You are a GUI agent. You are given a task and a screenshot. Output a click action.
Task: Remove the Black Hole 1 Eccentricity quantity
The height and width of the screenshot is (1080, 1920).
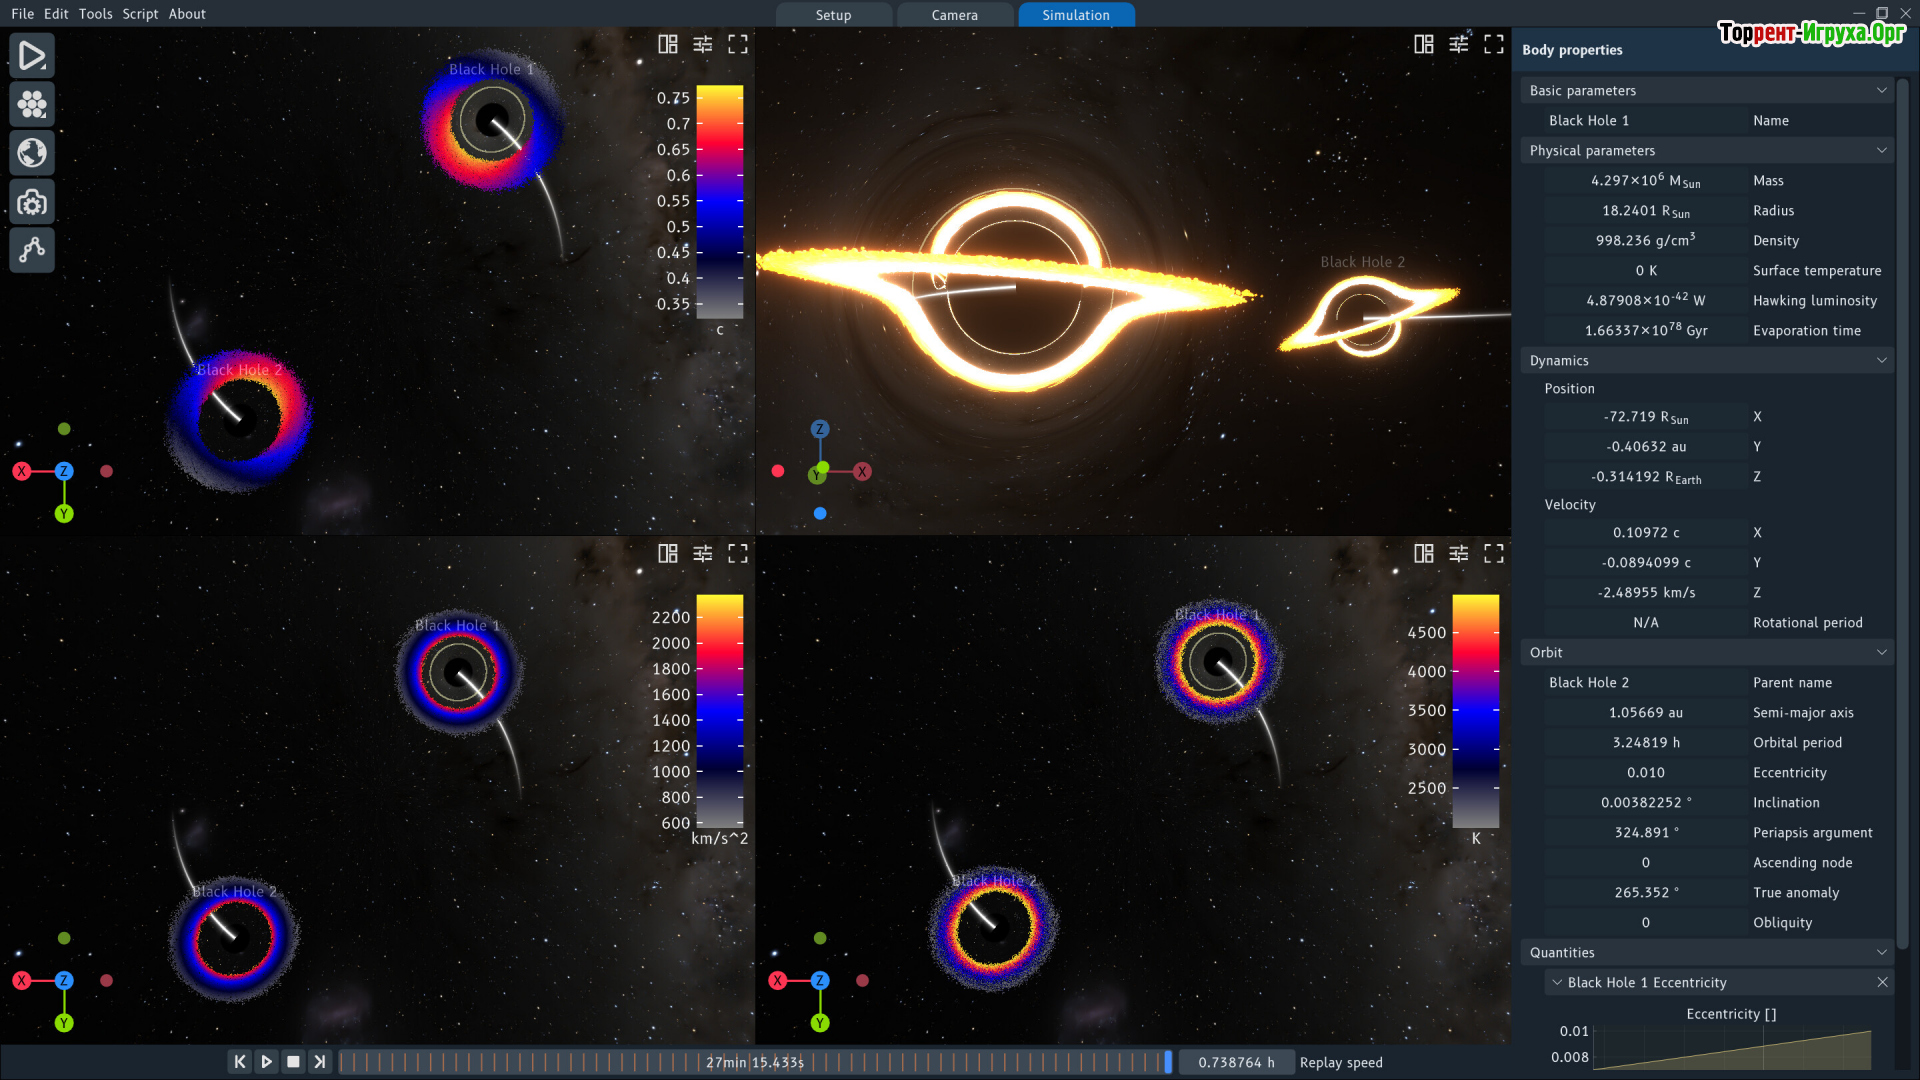tap(1882, 983)
